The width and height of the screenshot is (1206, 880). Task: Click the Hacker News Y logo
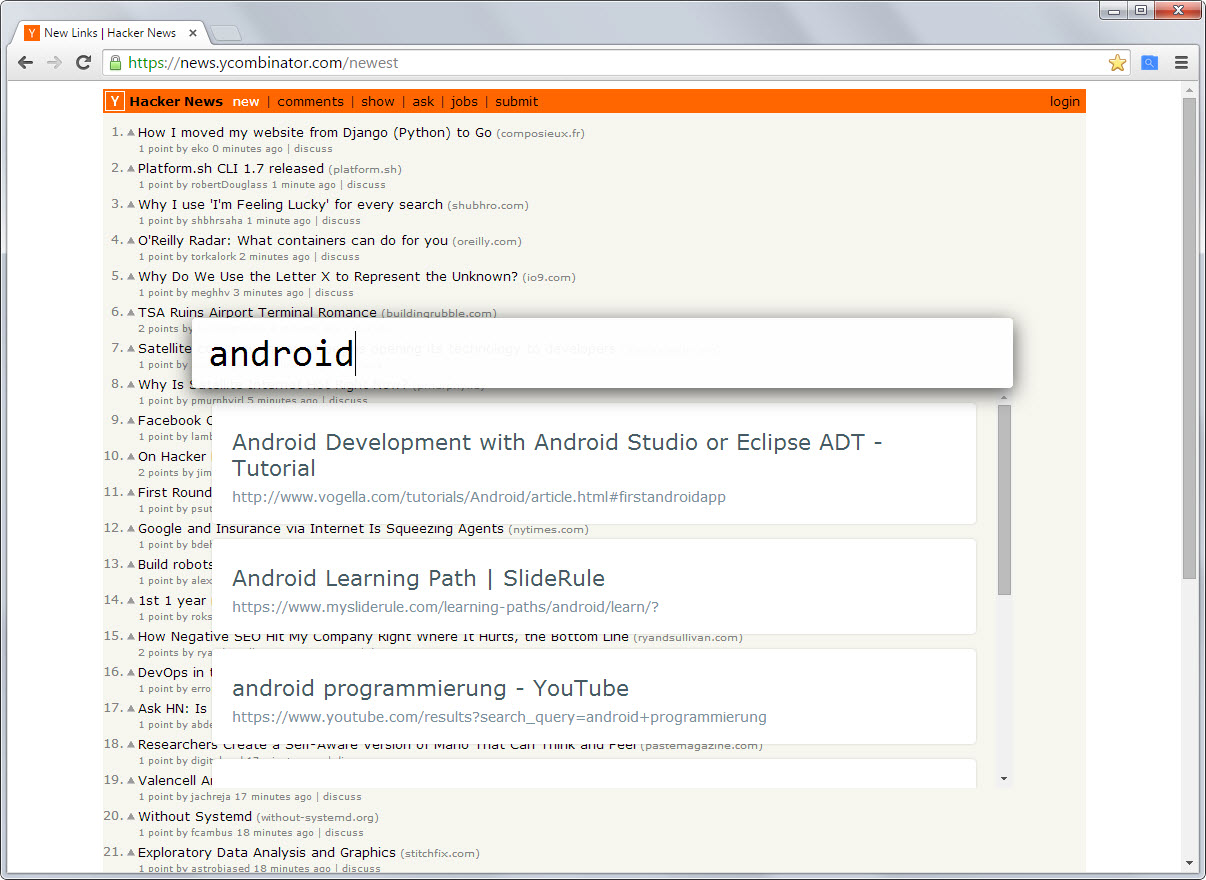pyautogui.click(x=116, y=101)
